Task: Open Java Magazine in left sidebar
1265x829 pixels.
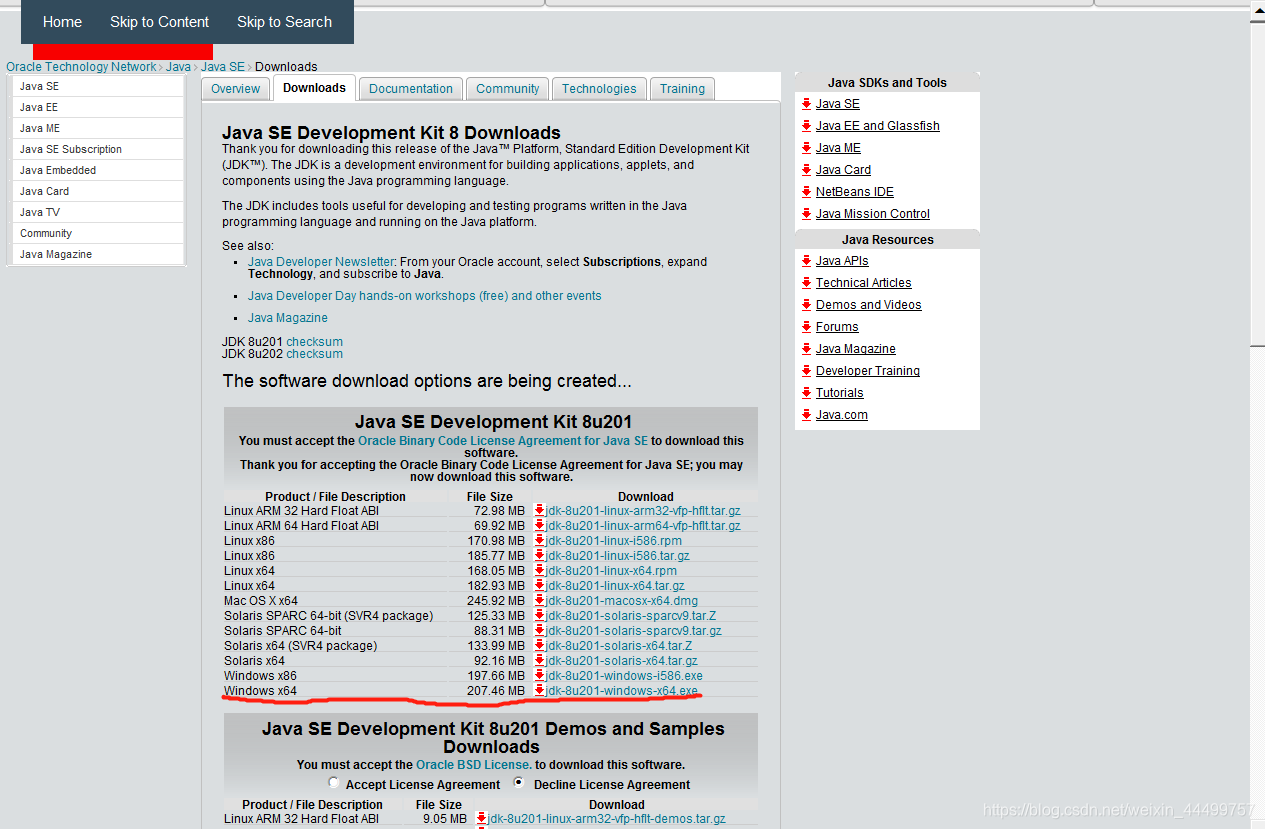Action: (98, 254)
